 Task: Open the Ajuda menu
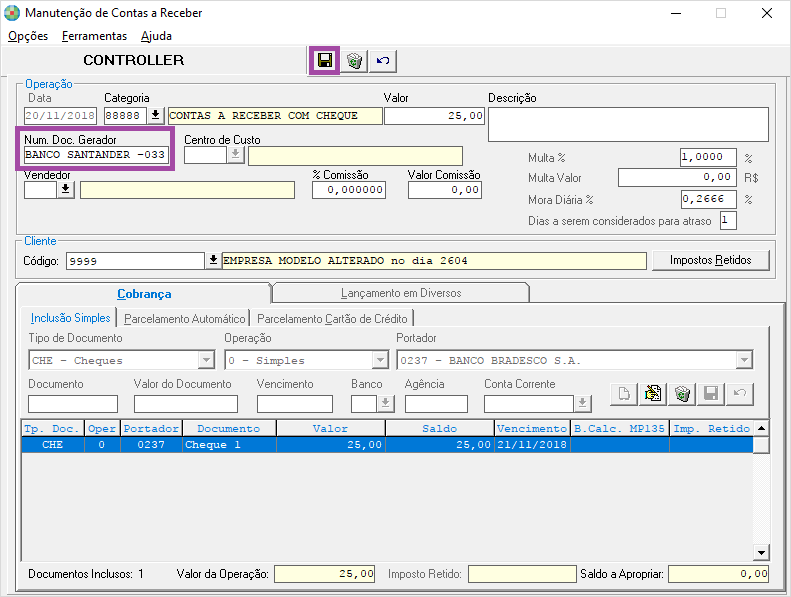tap(156, 36)
